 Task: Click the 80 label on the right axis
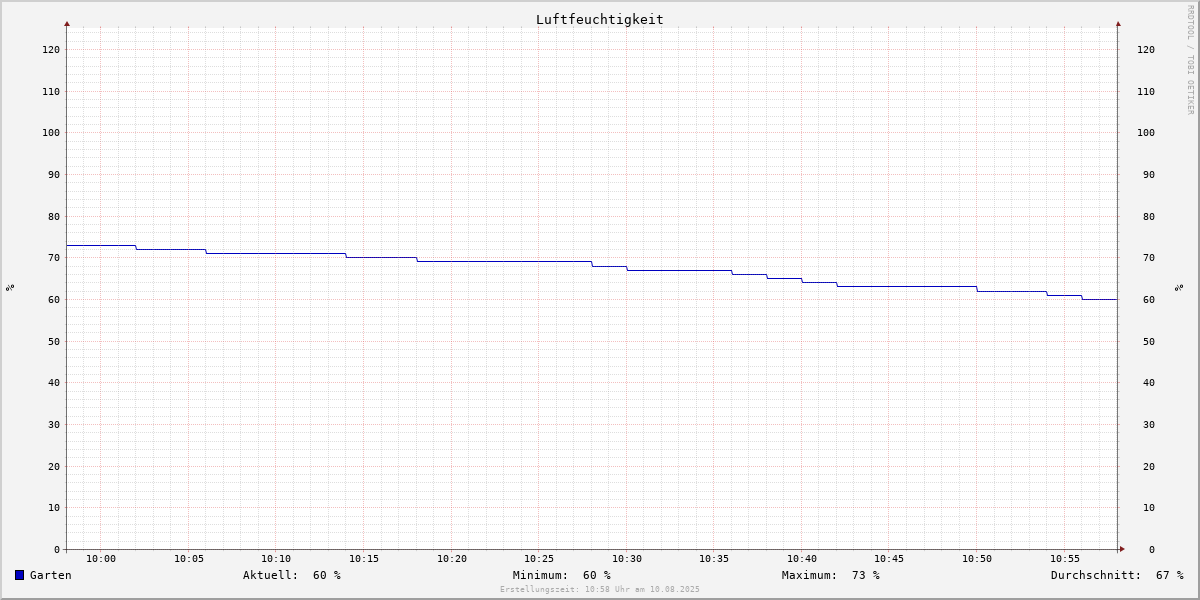point(1149,217)
